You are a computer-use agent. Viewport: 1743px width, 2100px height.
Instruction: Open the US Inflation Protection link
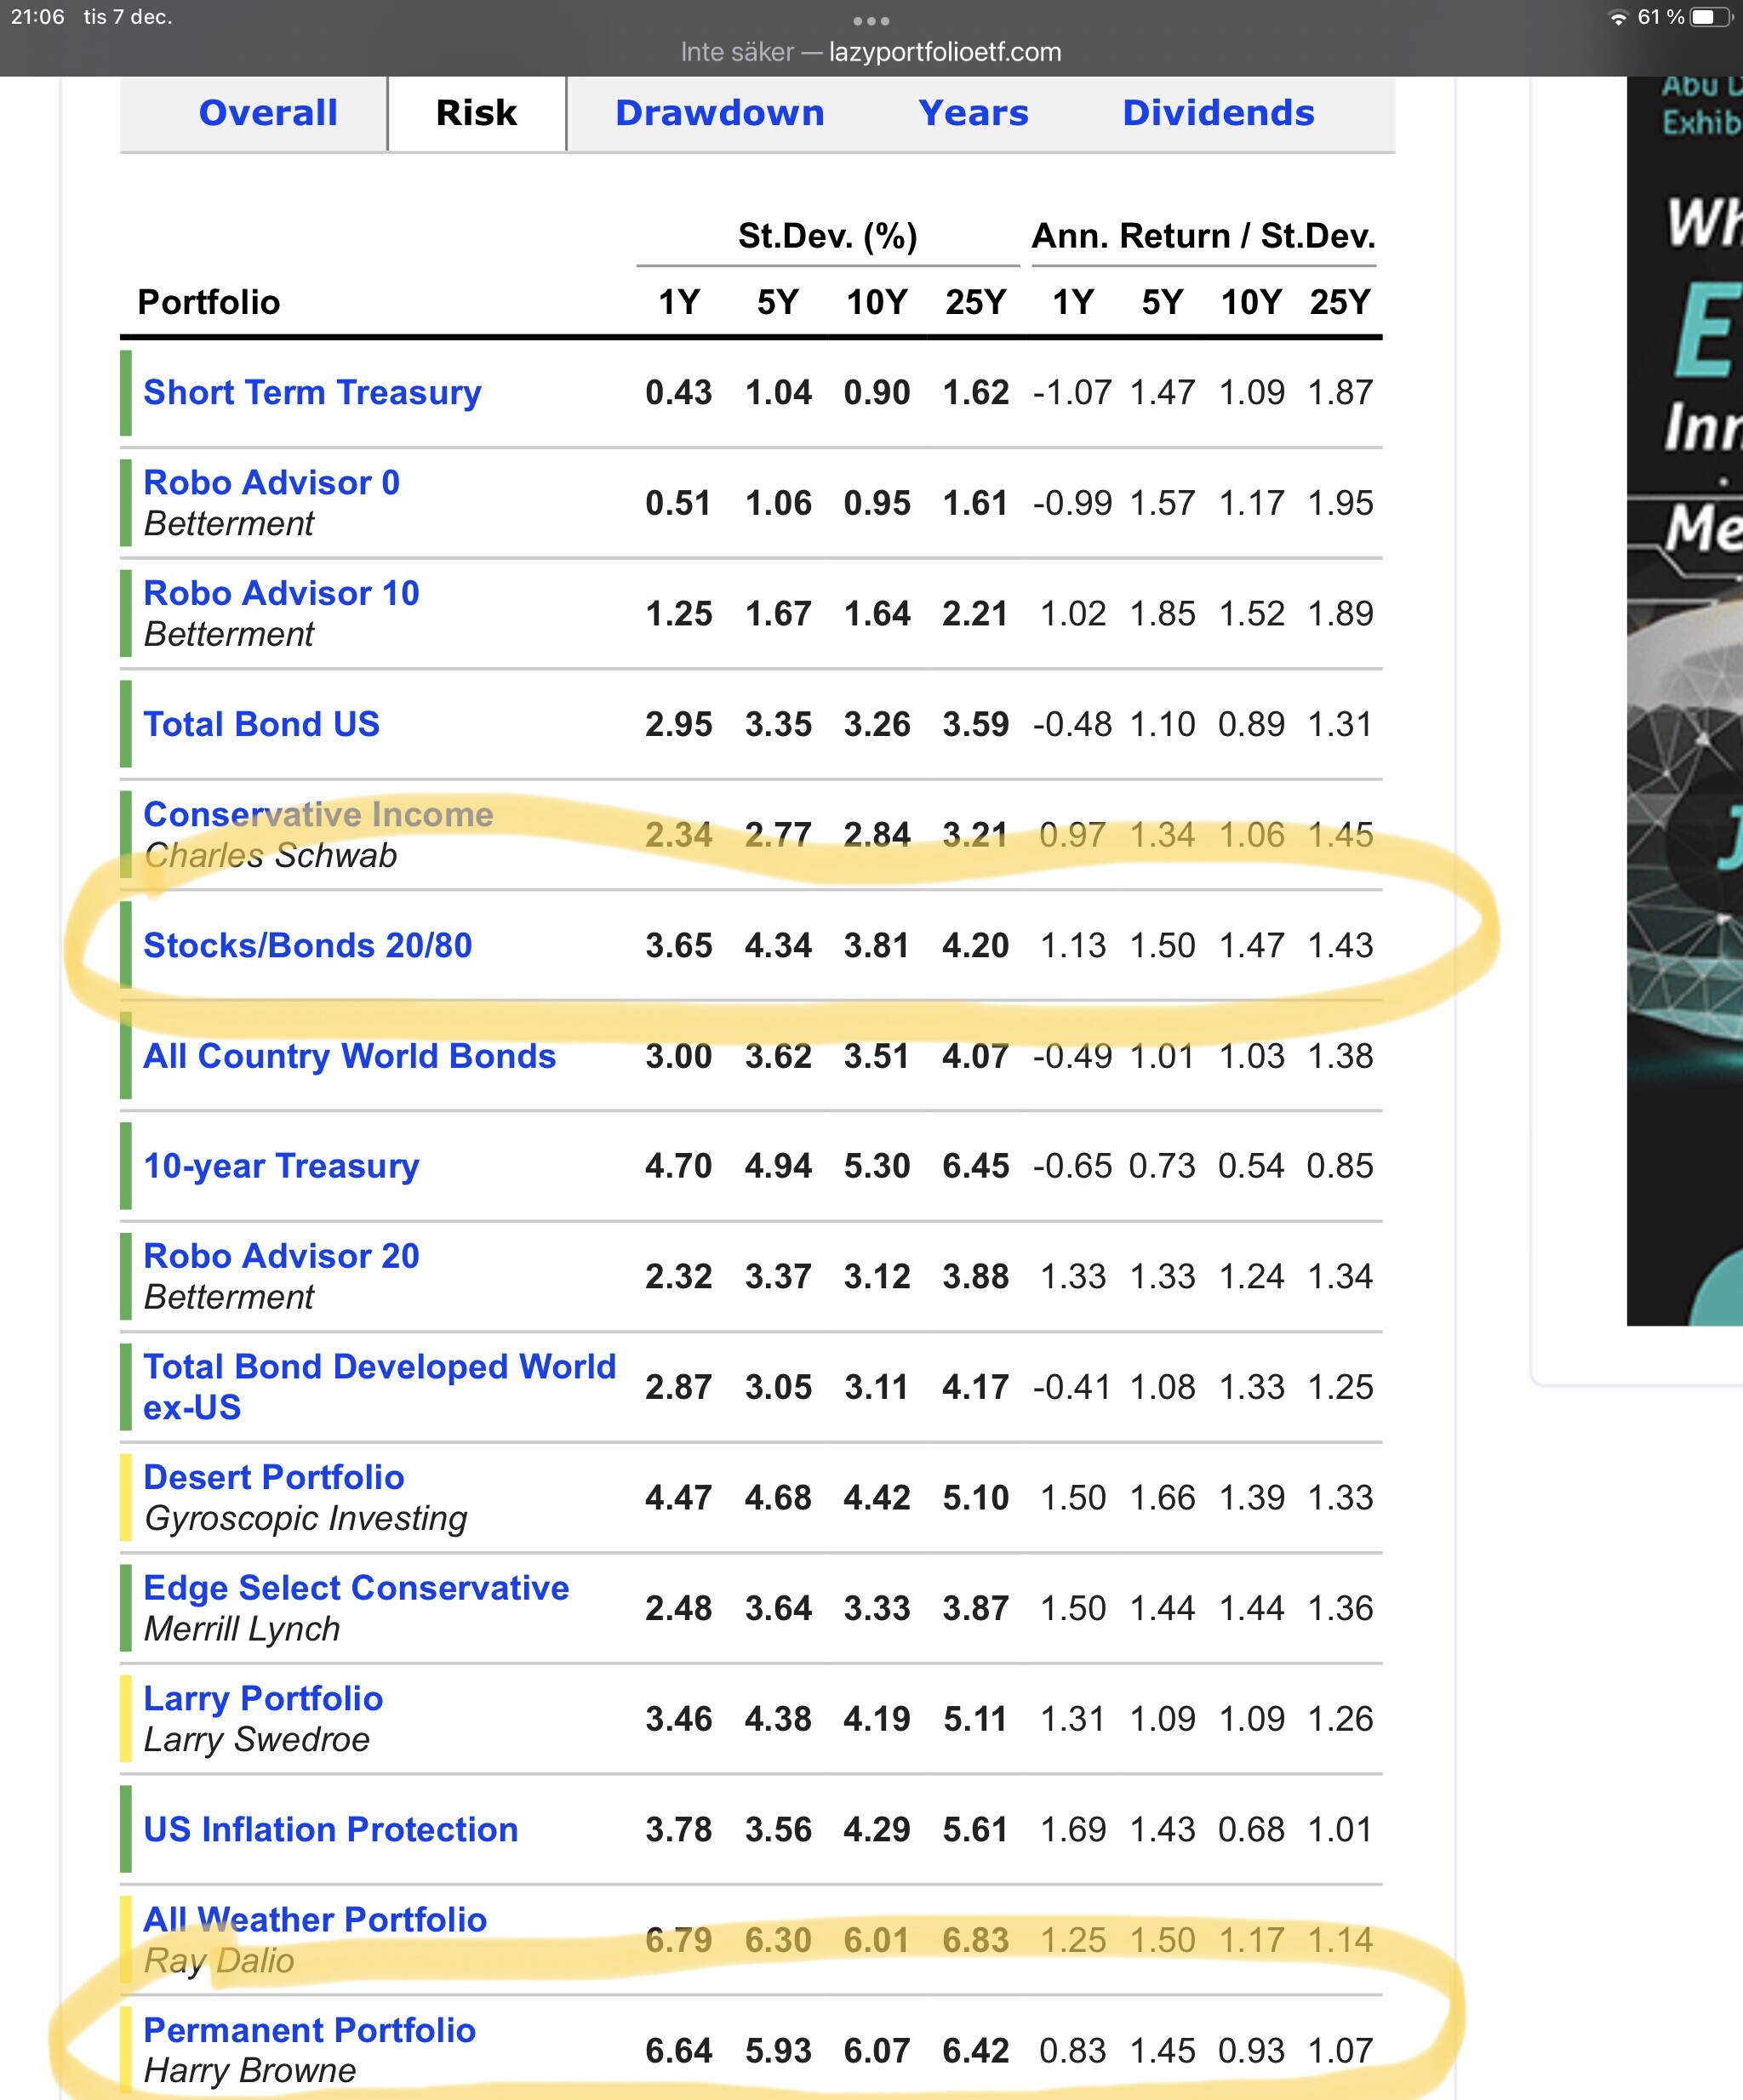coord(330,1829)
